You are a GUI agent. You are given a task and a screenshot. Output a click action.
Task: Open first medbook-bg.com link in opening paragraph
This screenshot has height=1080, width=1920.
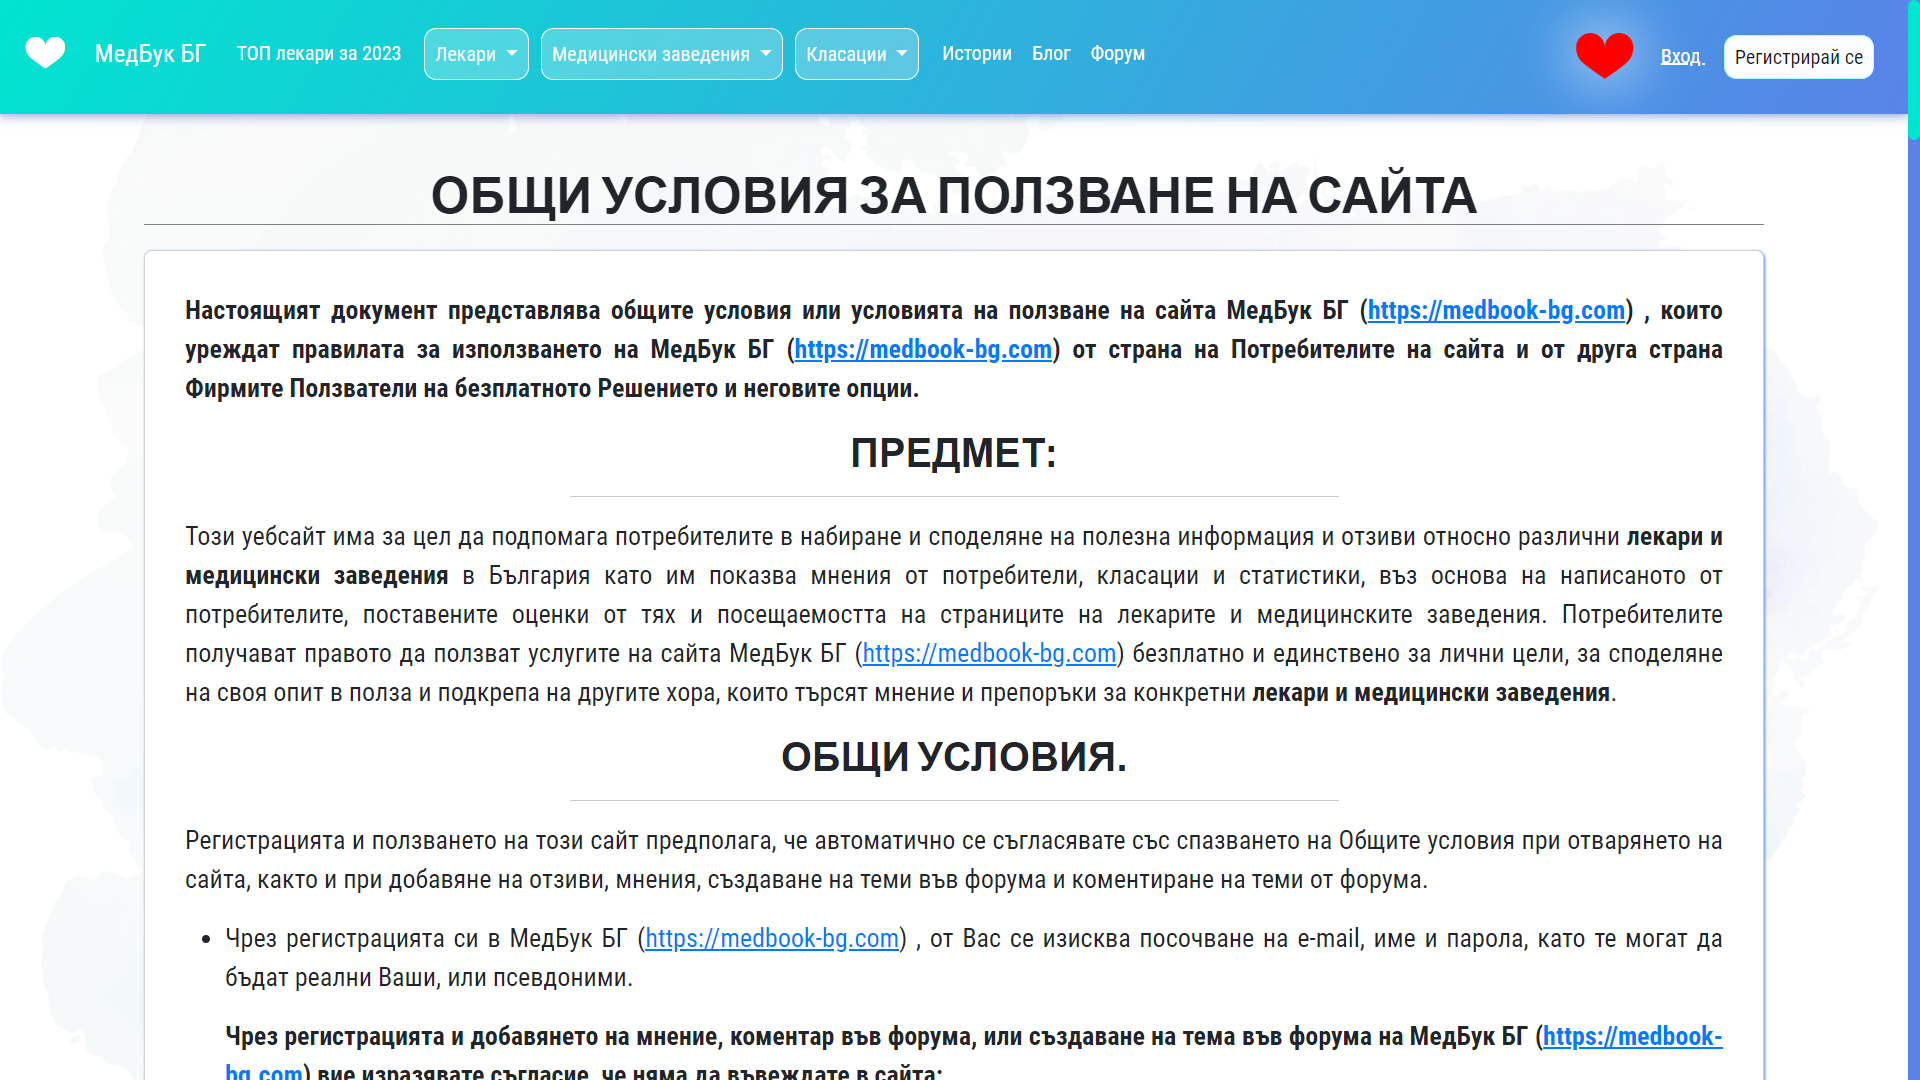(1496, 310)
